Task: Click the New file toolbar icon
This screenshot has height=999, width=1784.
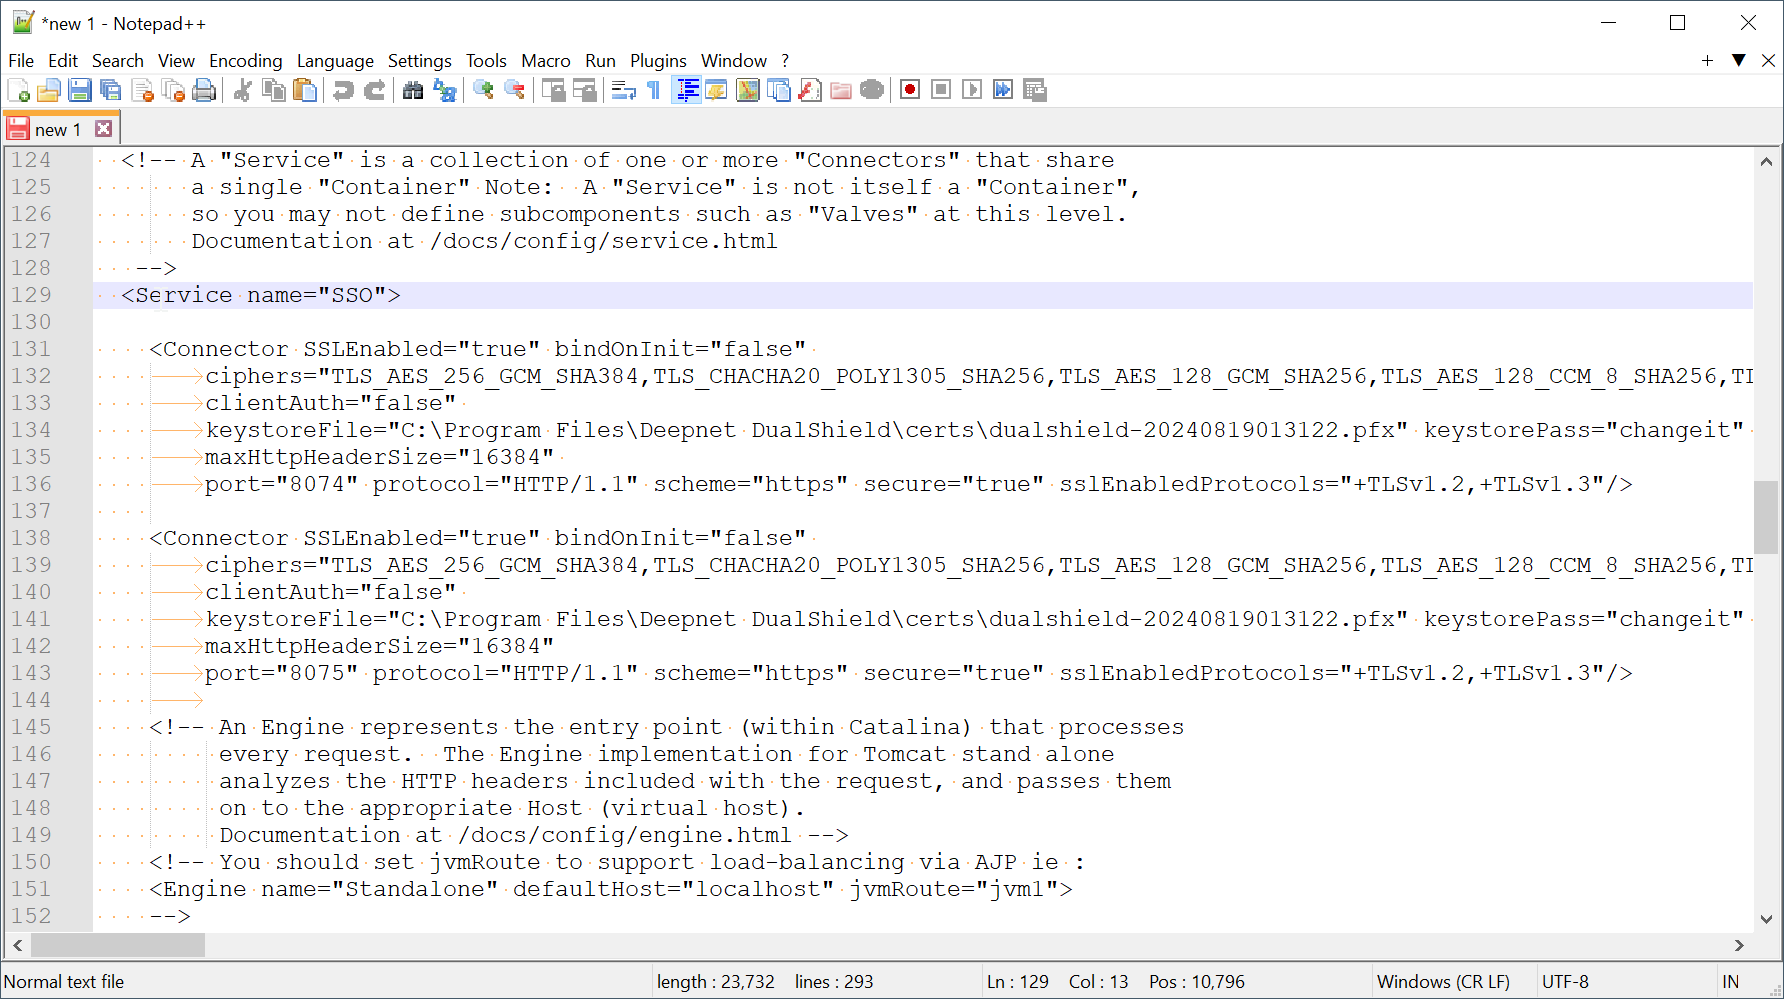Action: point(18,90)
